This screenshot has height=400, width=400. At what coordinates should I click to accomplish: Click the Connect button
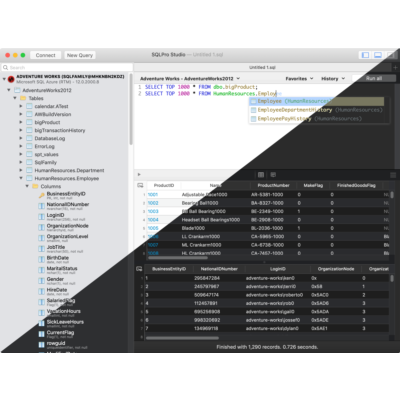pyautogui.click(x=46, y=55)
